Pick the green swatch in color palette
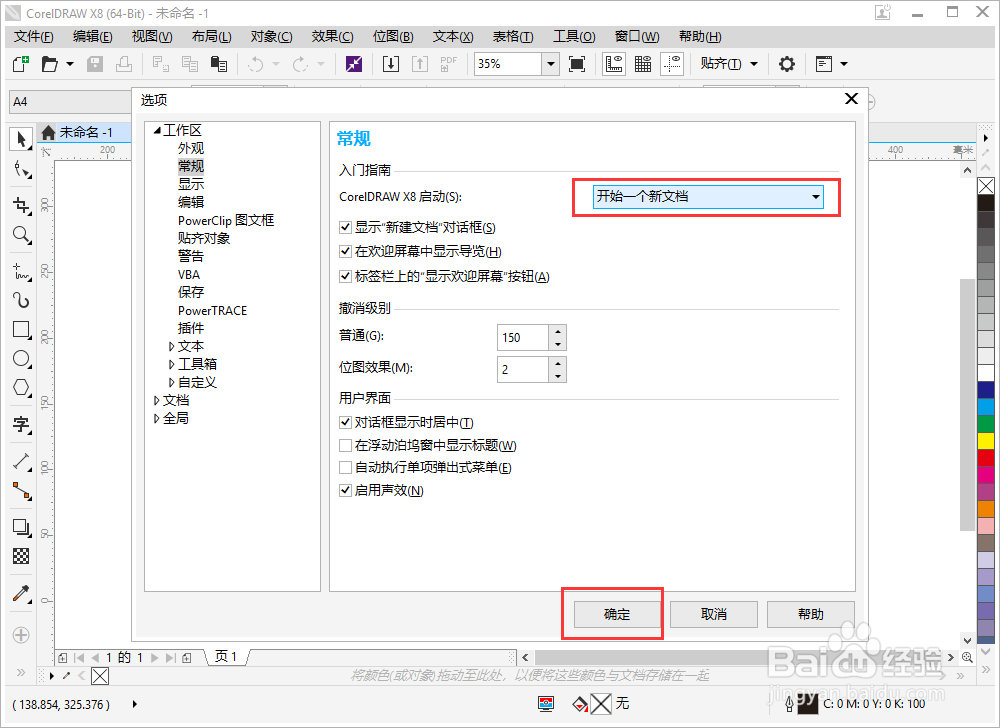The image size is (1000, 728). tap(986, 423)
